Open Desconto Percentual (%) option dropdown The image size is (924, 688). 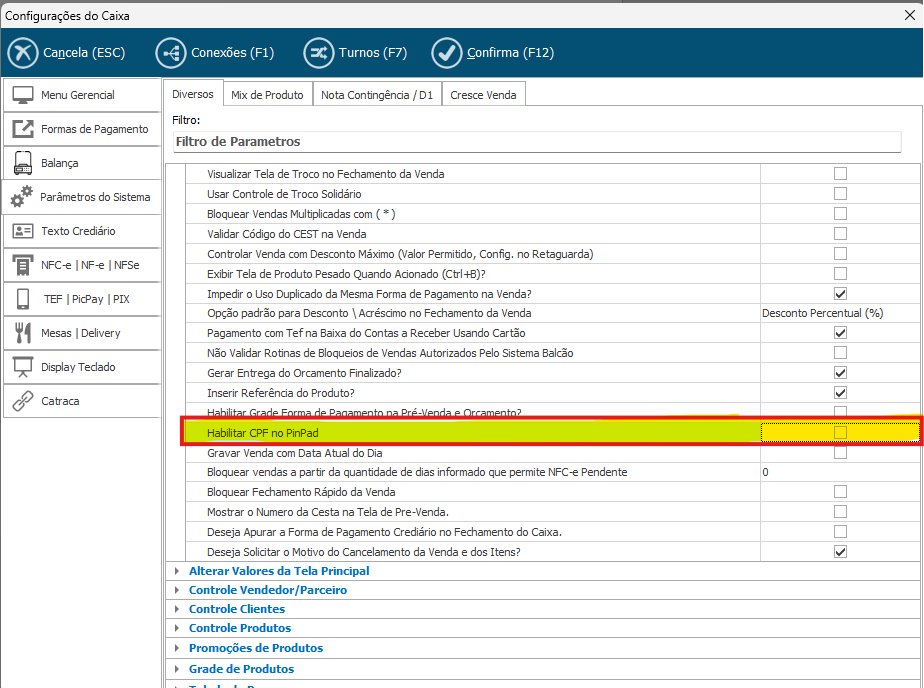[x=840, y=313]
